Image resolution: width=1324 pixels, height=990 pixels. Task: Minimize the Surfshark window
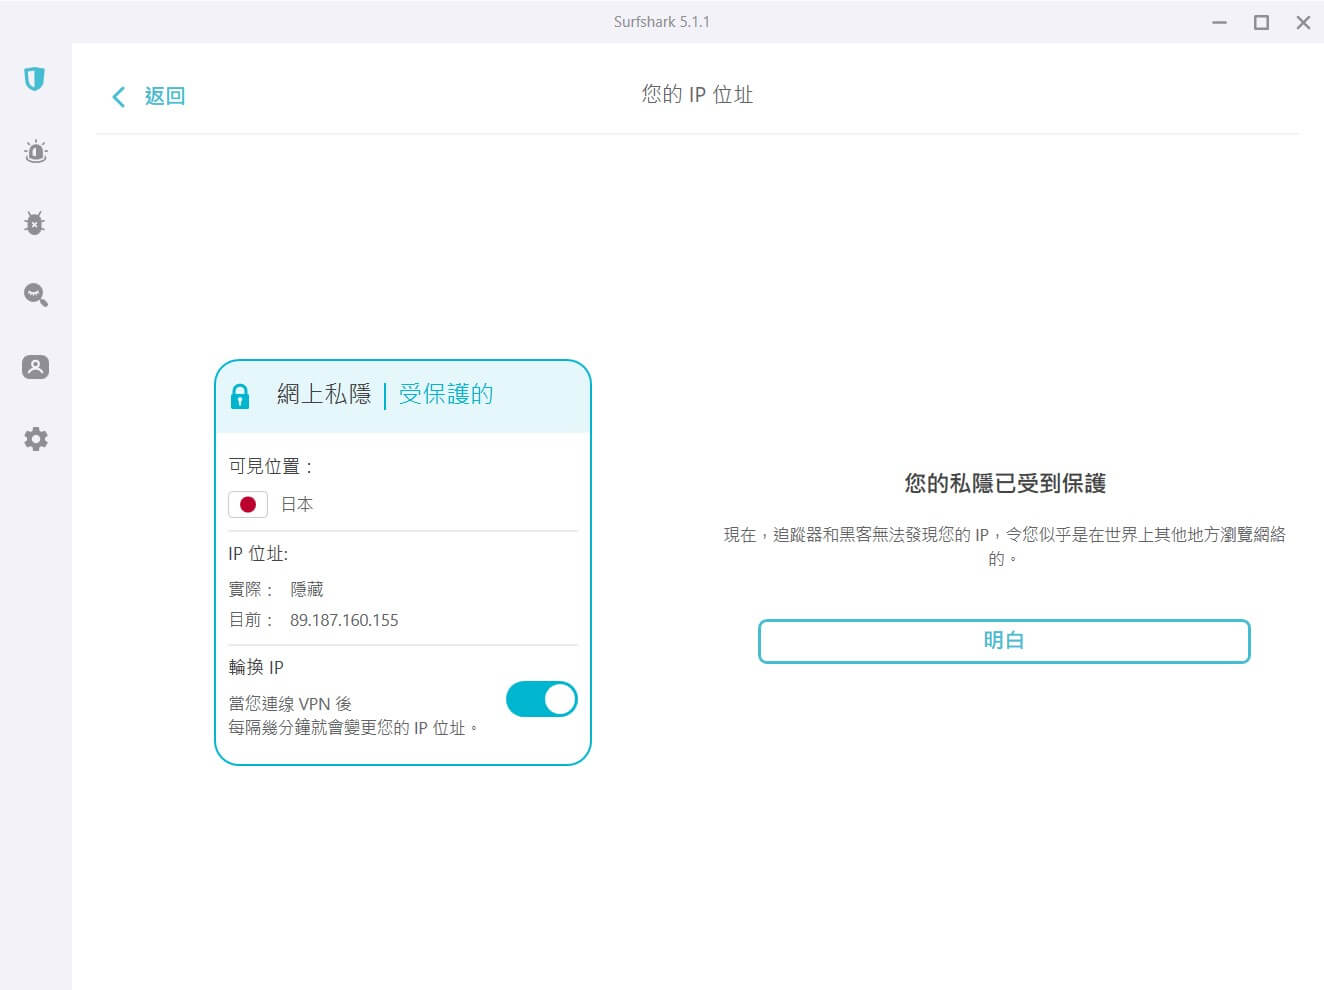coord(1219,22)
